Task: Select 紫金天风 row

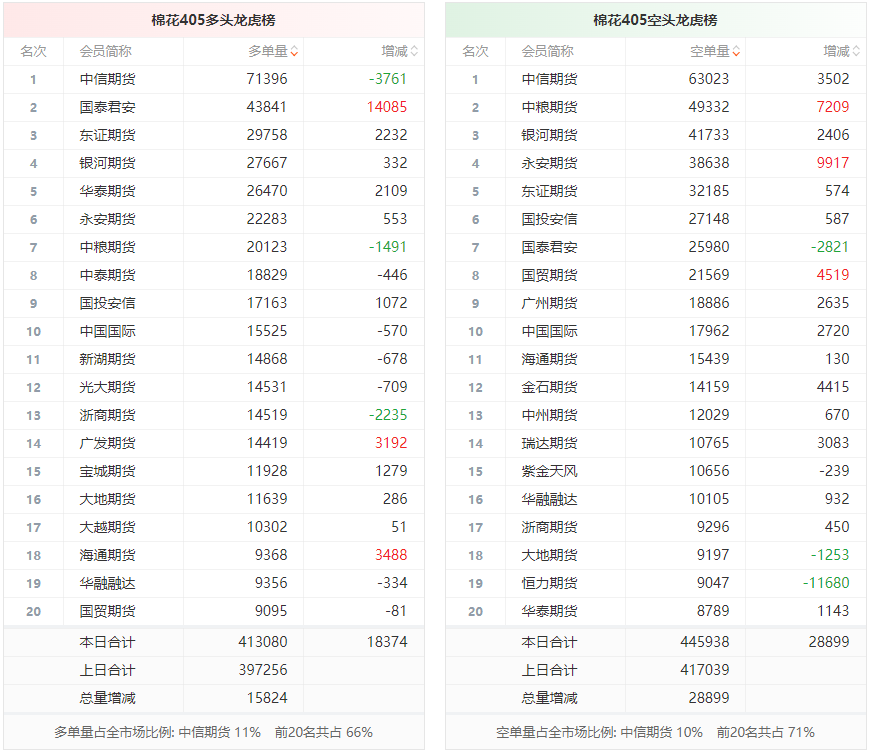Action: [656, 472]
